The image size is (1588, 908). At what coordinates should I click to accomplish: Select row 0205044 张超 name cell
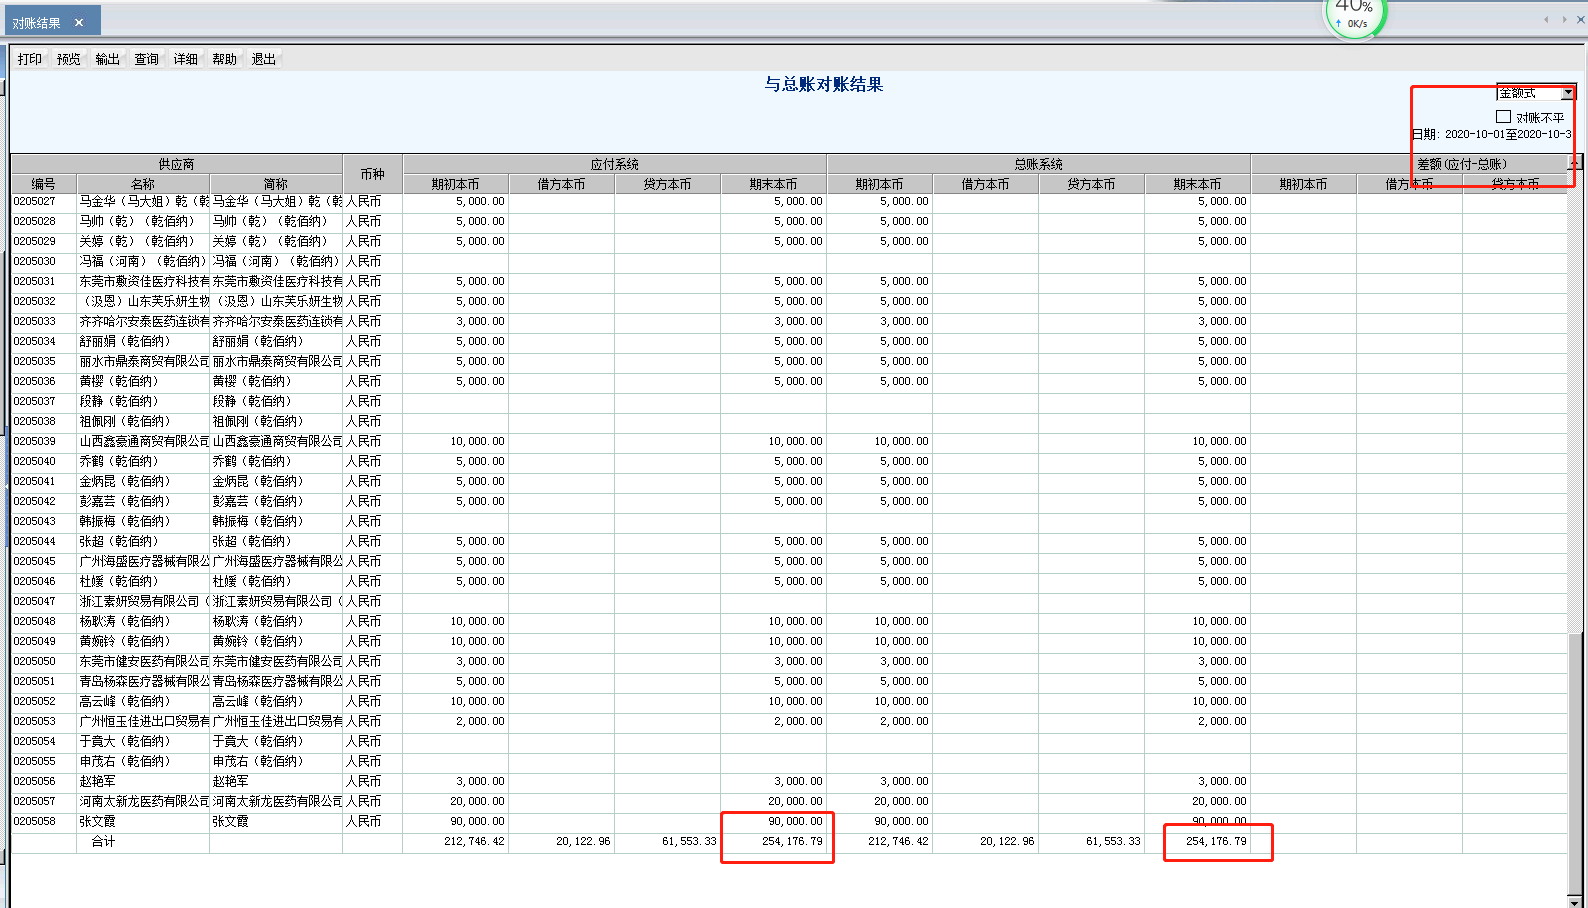click(143, 541)
